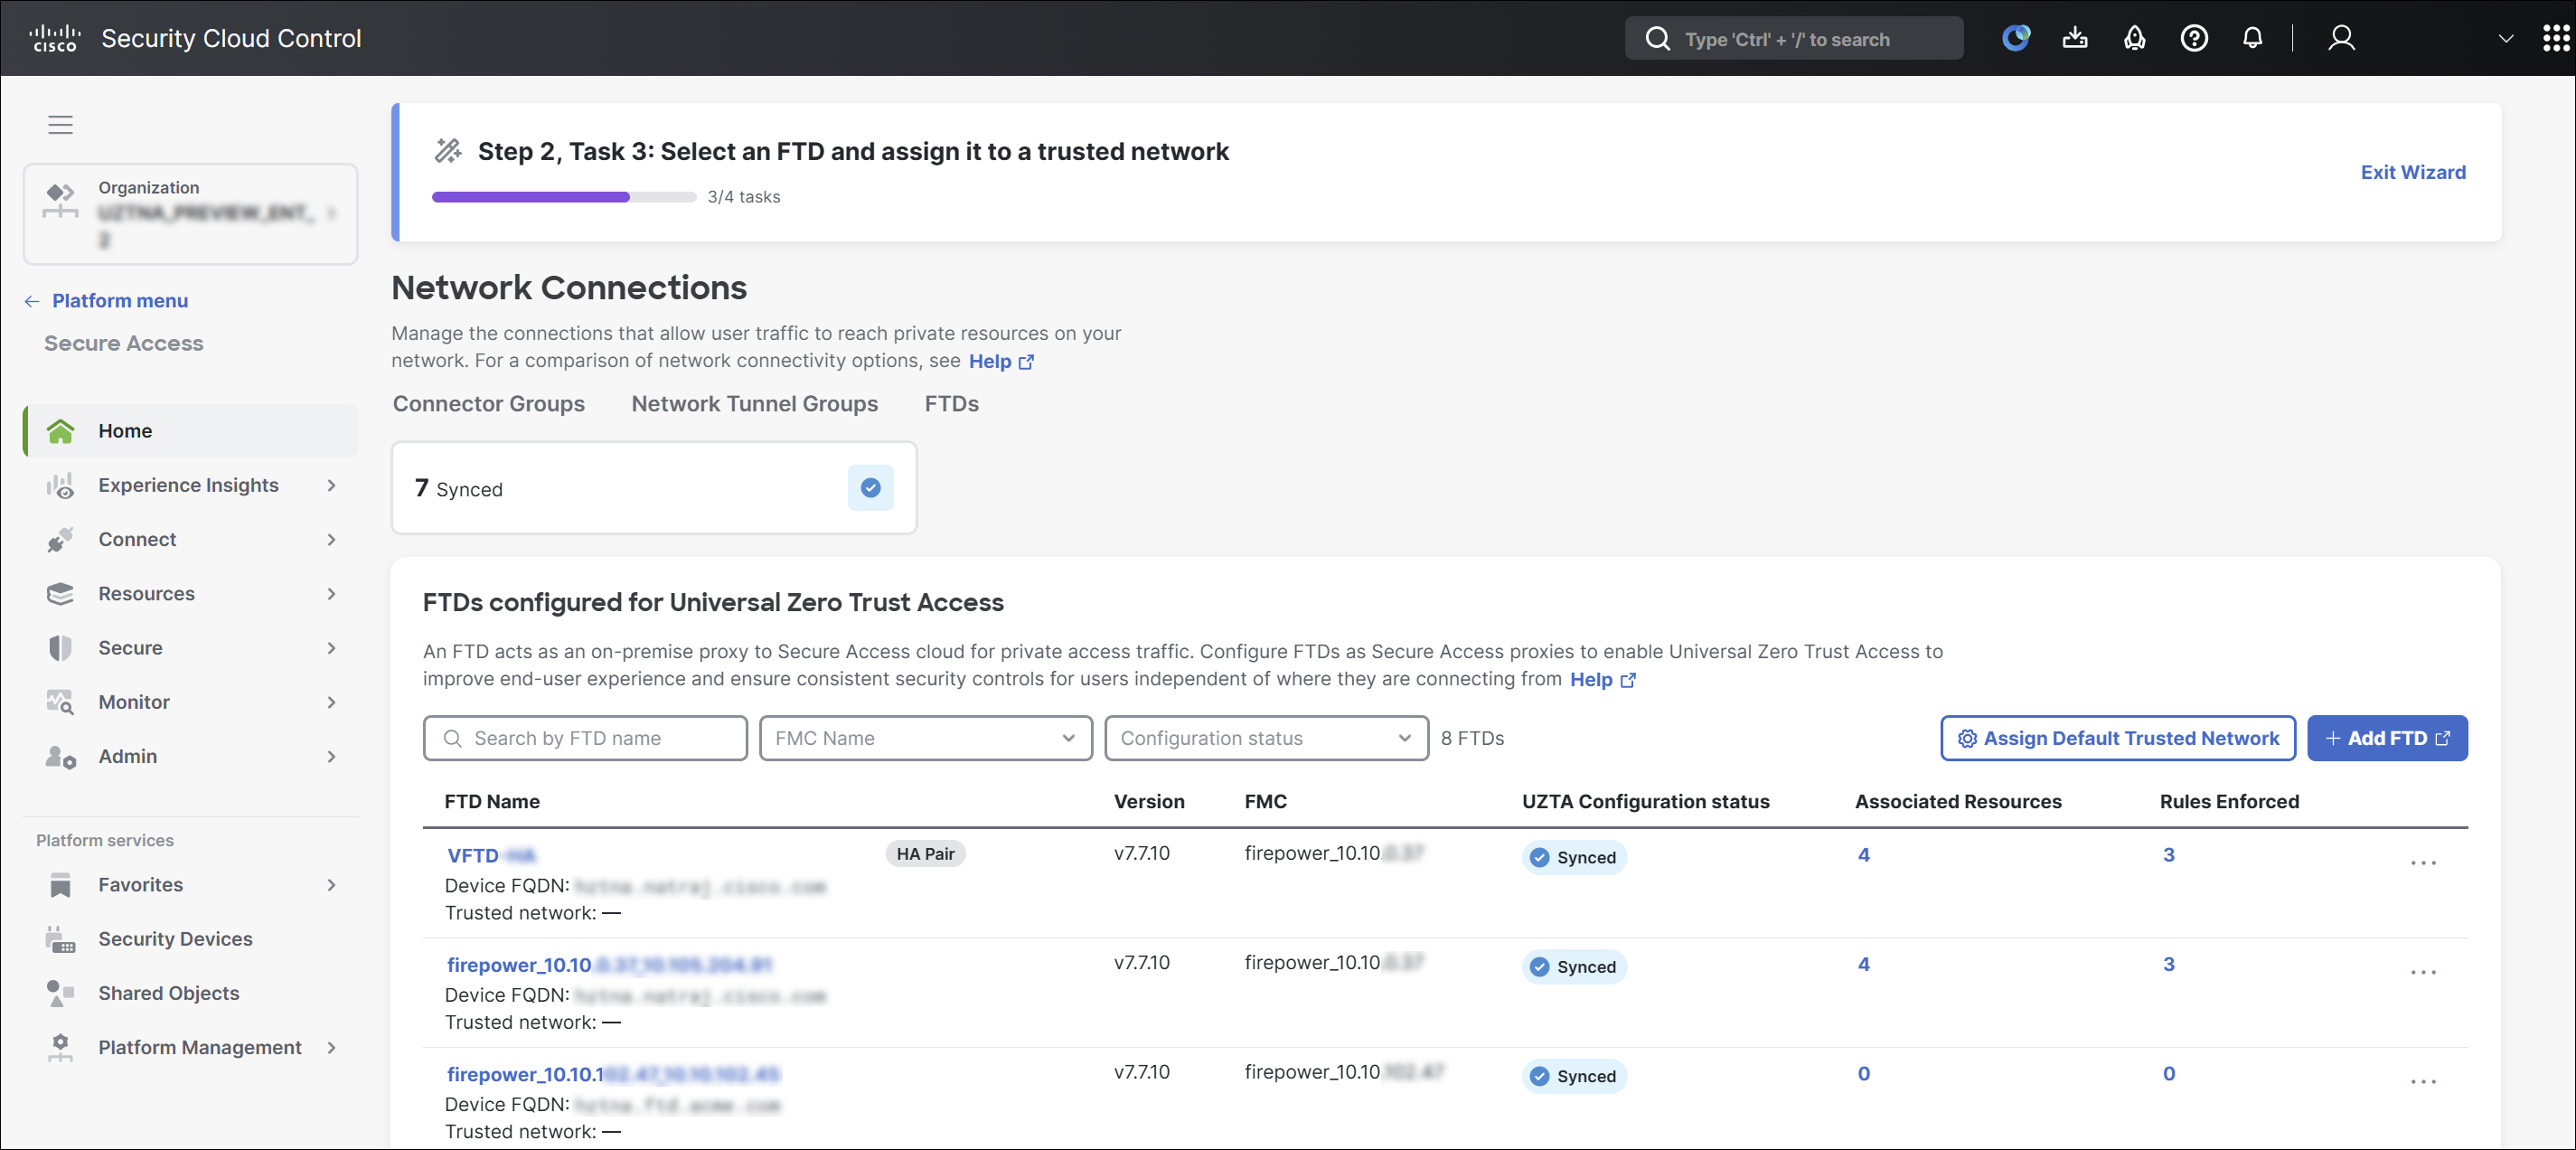Screen dimensions: 2576x1150
Task: Open the notifications bell icon
Action: click(2252, 38)
